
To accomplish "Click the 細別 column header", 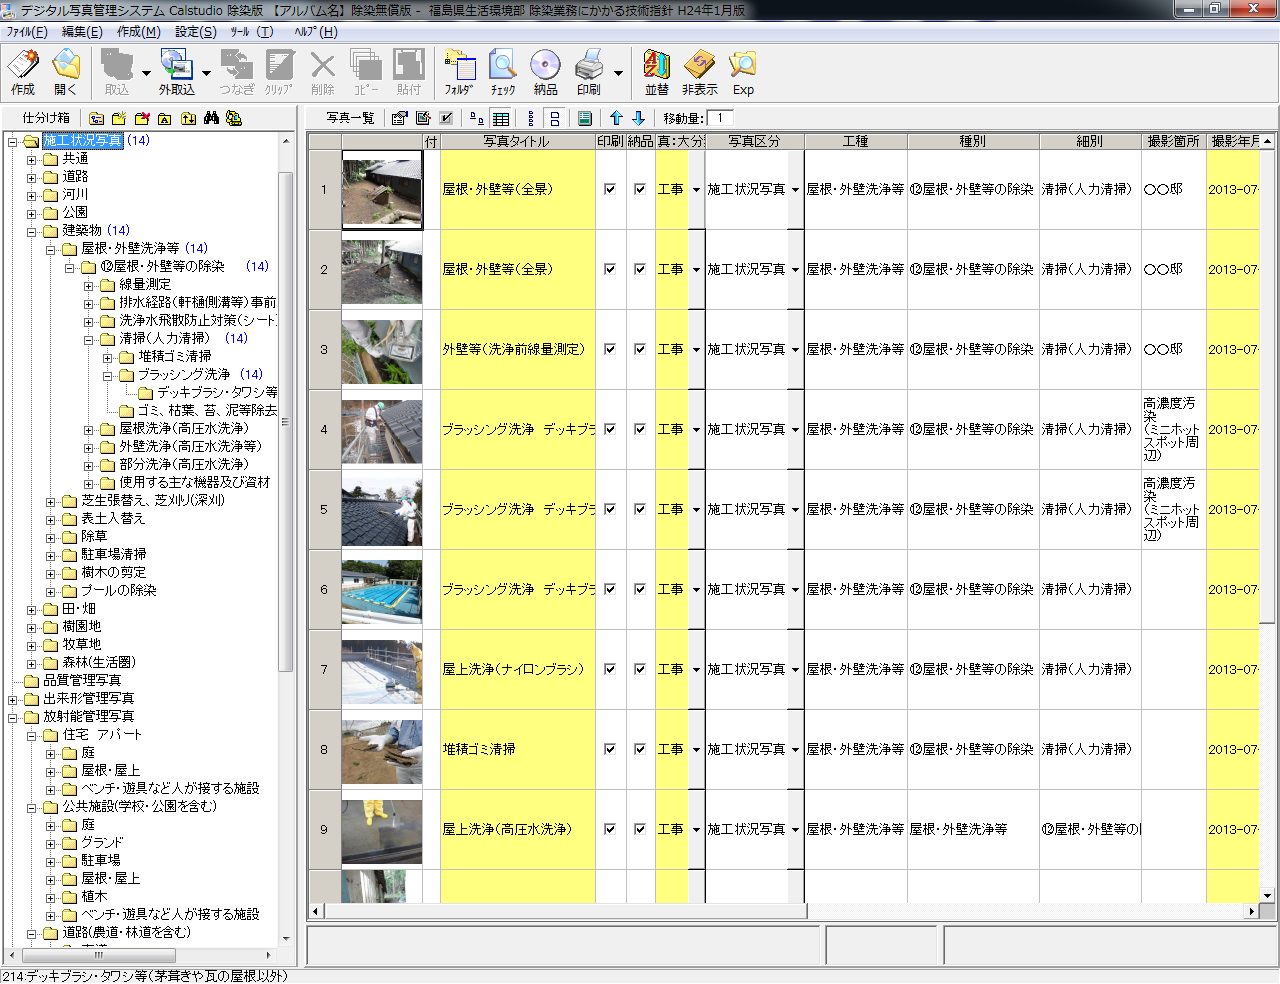I will click(1090, 142).
